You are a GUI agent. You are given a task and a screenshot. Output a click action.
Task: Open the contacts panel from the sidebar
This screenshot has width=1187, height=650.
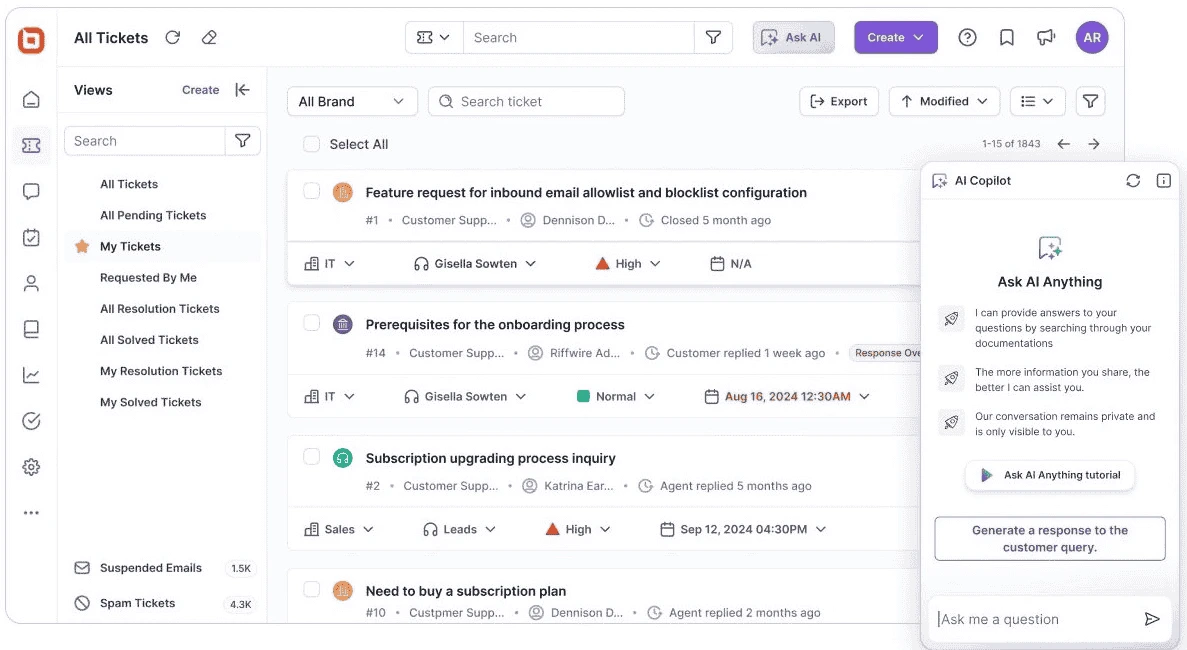click(x=30, y=282)
